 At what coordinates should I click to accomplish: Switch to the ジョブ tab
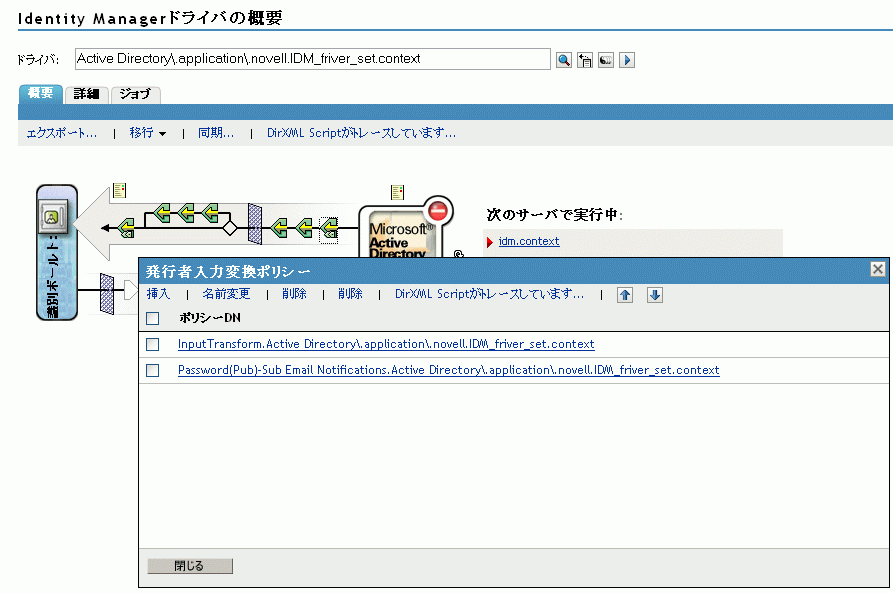[136, 94]
